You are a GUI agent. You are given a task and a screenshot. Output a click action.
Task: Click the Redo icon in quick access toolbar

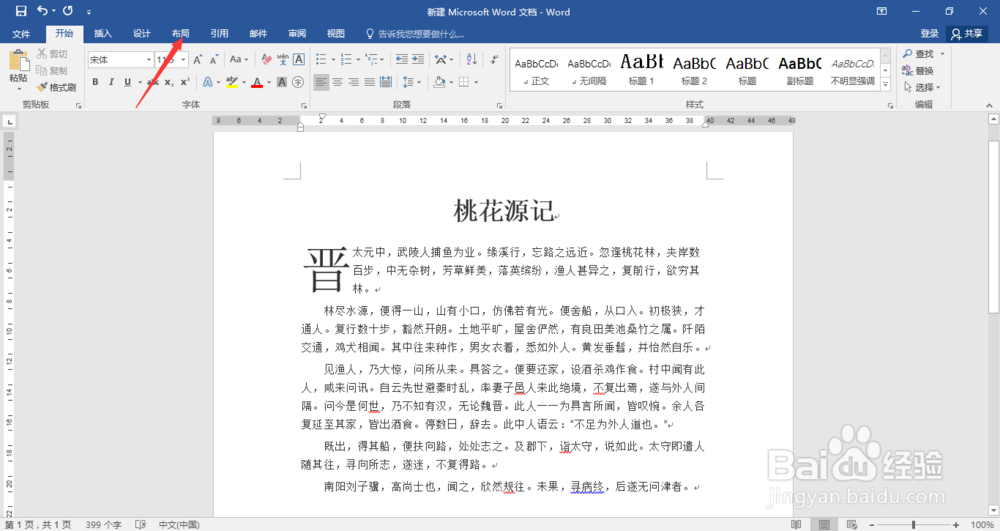pos(68,11)
